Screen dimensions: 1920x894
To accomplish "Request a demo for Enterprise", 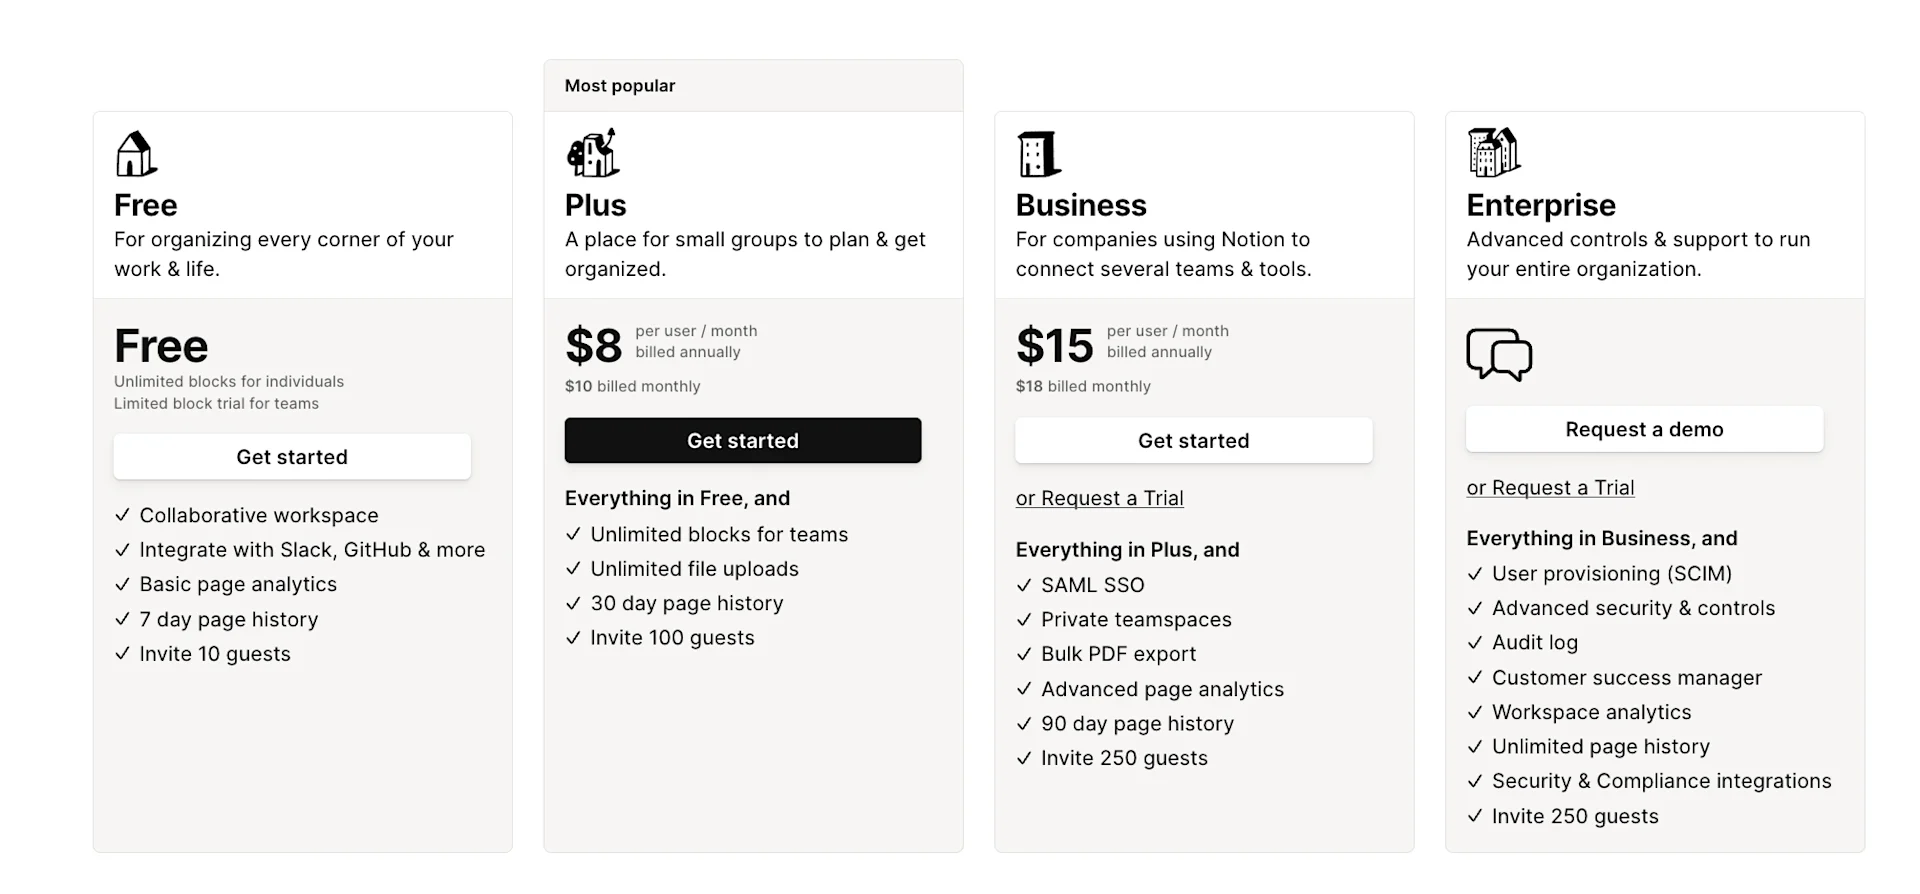I will 1644,429.
